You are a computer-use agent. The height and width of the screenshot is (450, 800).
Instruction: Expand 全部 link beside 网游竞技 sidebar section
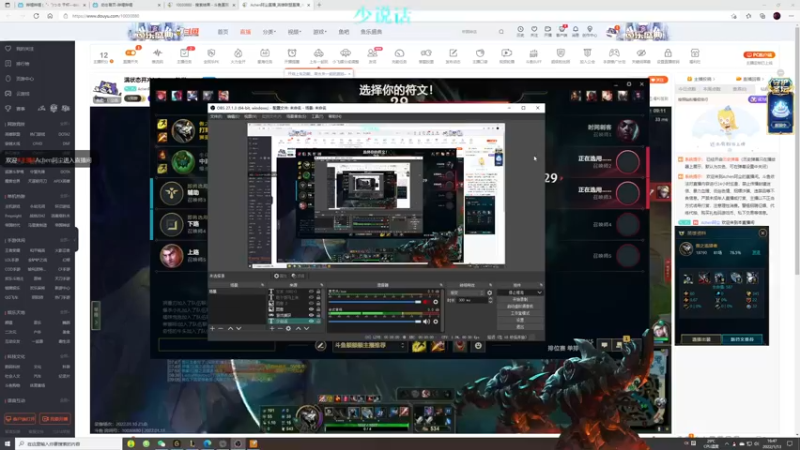click(x=65, y=124)
